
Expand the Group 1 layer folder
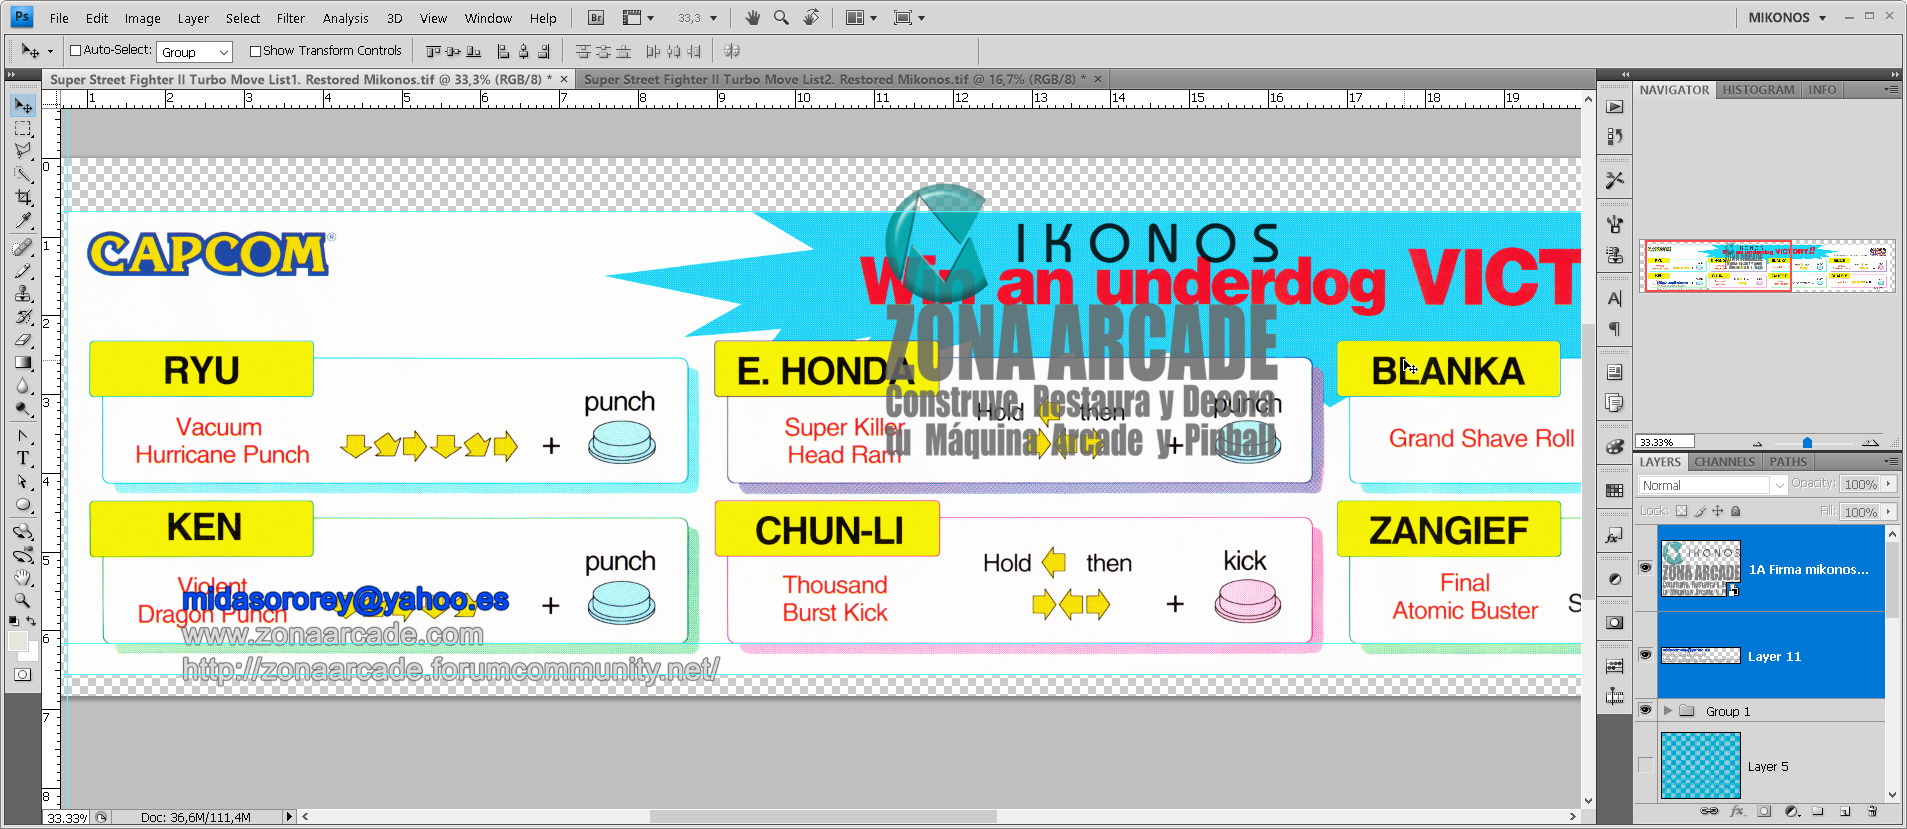click(1667, 711)
